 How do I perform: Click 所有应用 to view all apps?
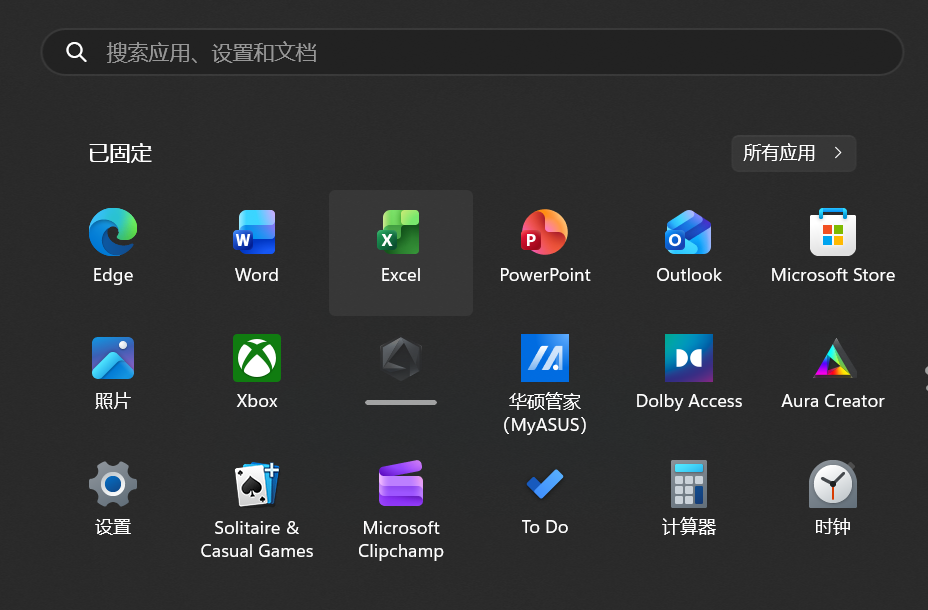coord(793,153)
